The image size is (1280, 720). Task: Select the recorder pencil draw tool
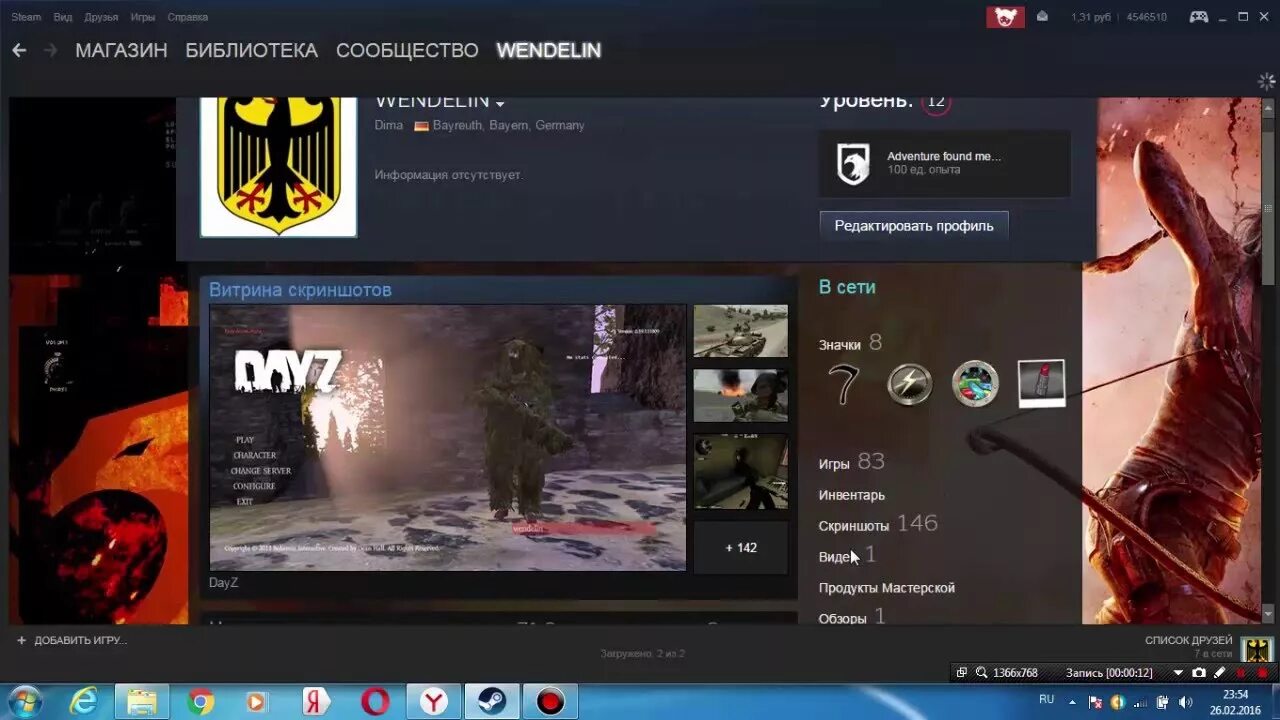[x=1219, y=673]
